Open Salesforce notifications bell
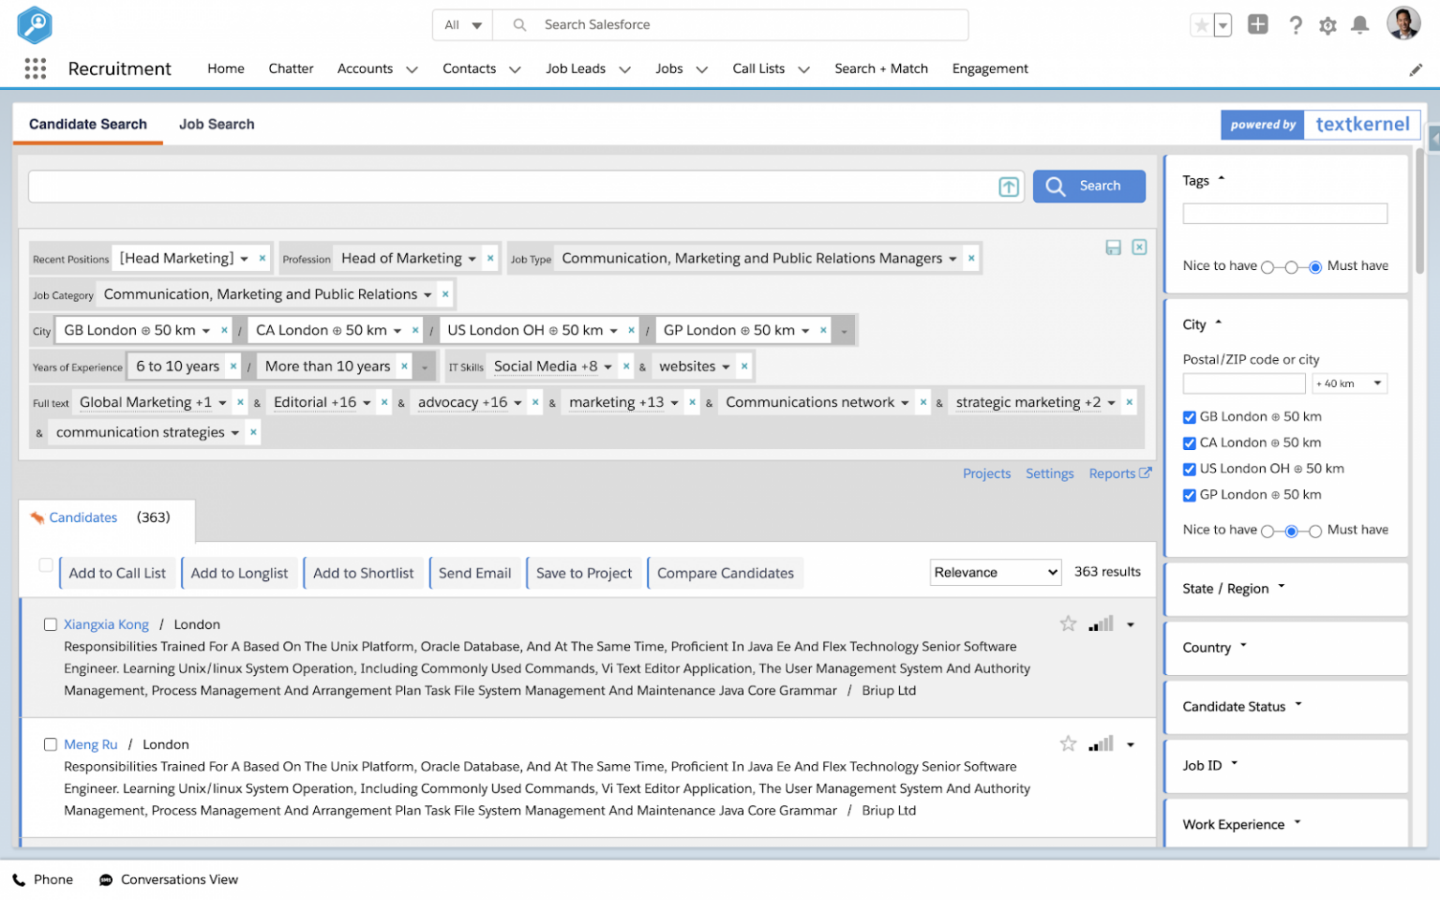1440x900 pixels. pyautogui.click(x=1360, y=25)
